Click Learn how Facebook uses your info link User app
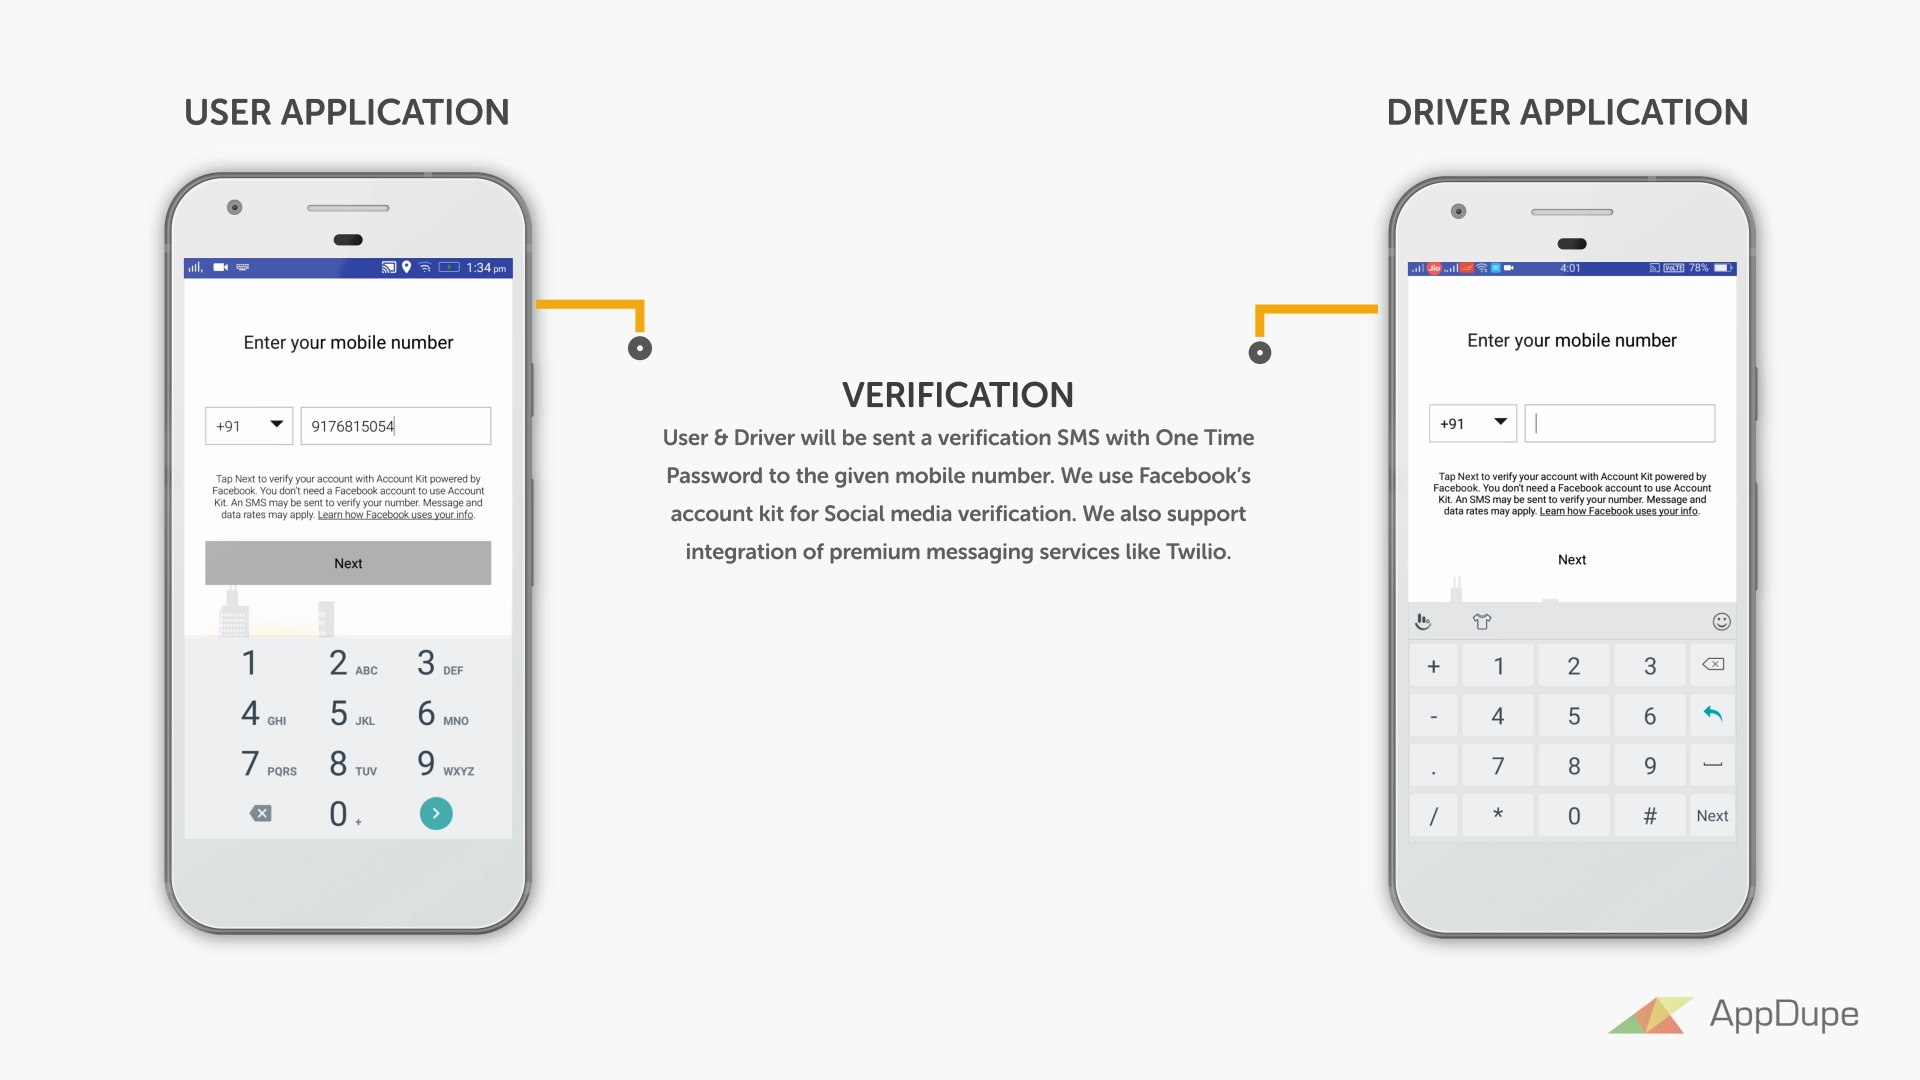 click(396, 514)
